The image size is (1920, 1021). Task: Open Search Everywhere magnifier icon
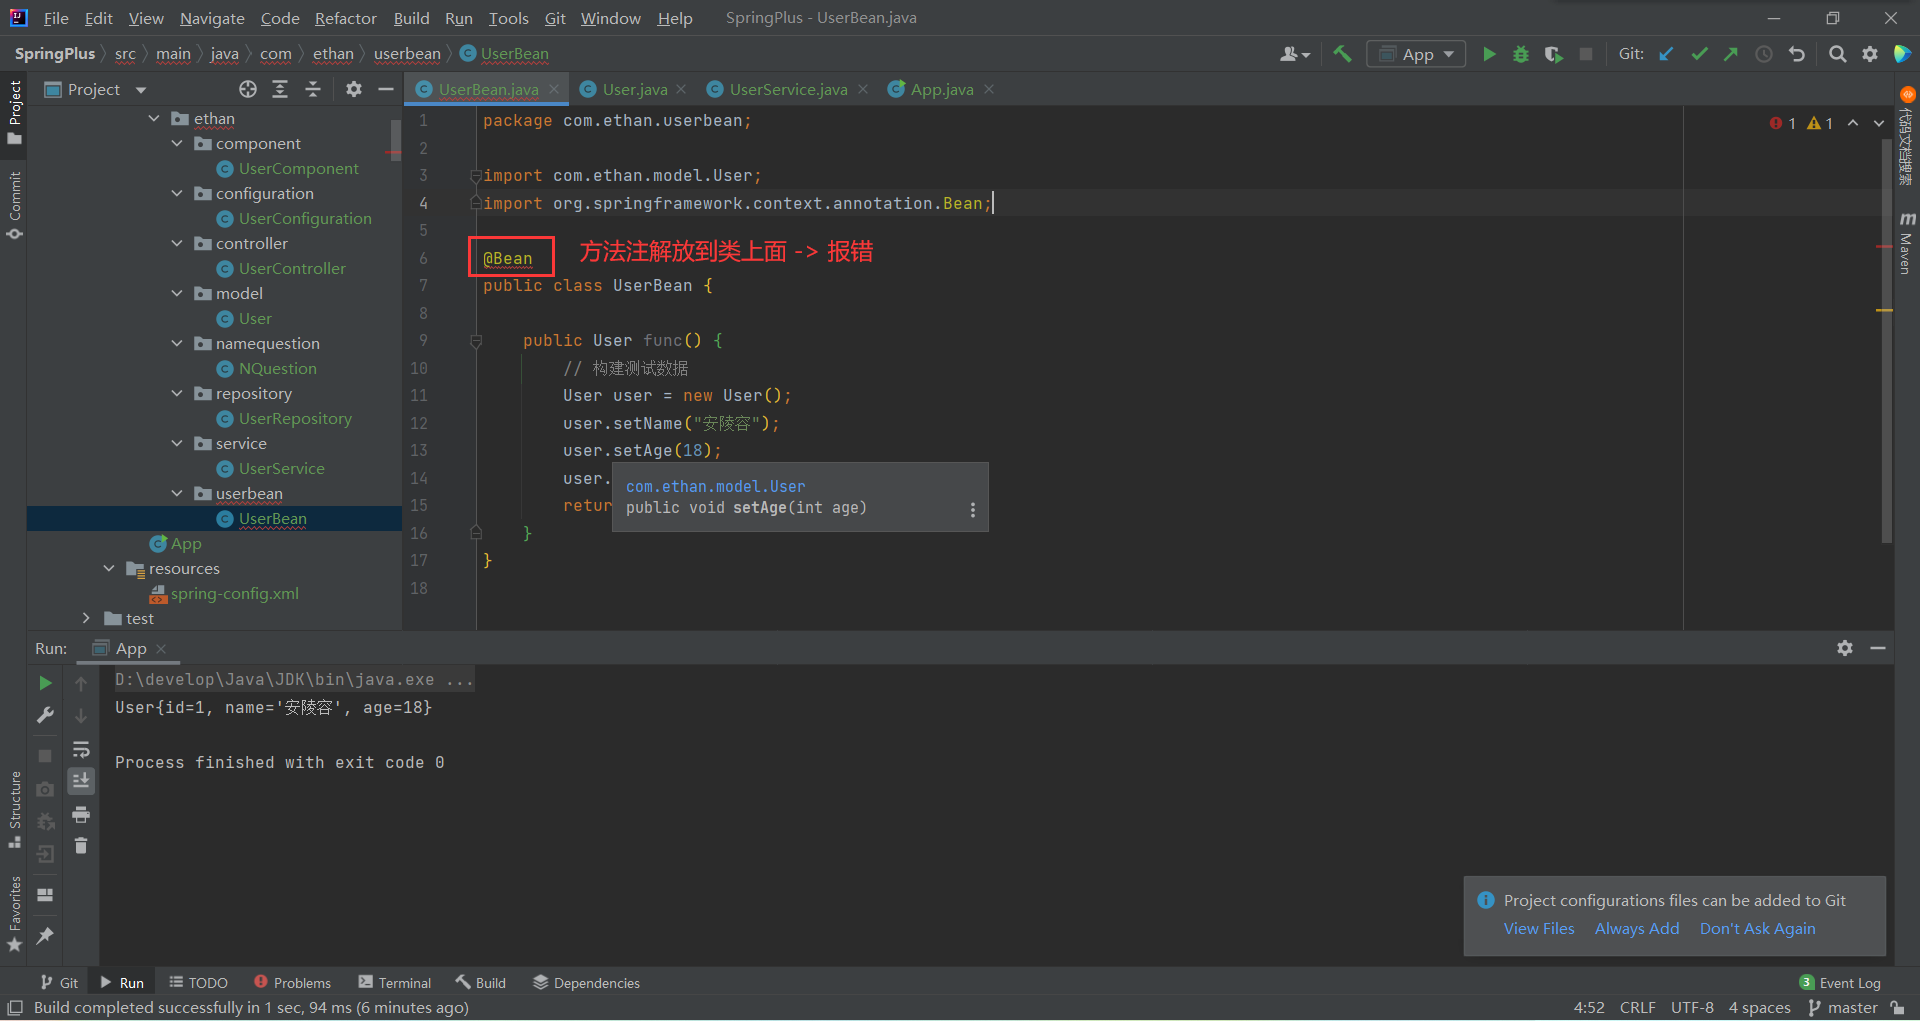(1837, 54)
